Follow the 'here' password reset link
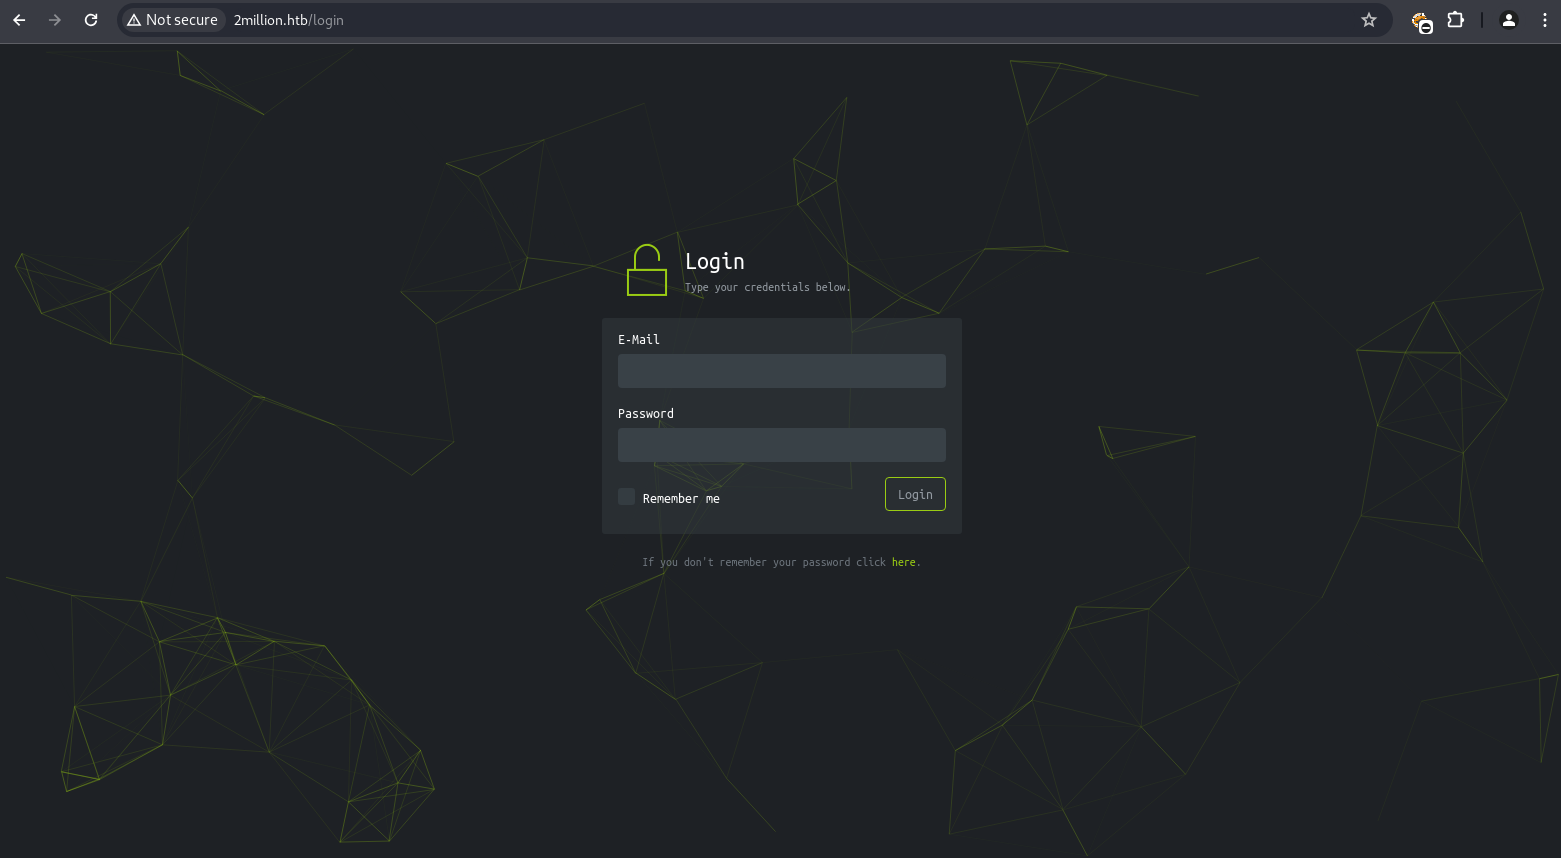 click(903, 562)
